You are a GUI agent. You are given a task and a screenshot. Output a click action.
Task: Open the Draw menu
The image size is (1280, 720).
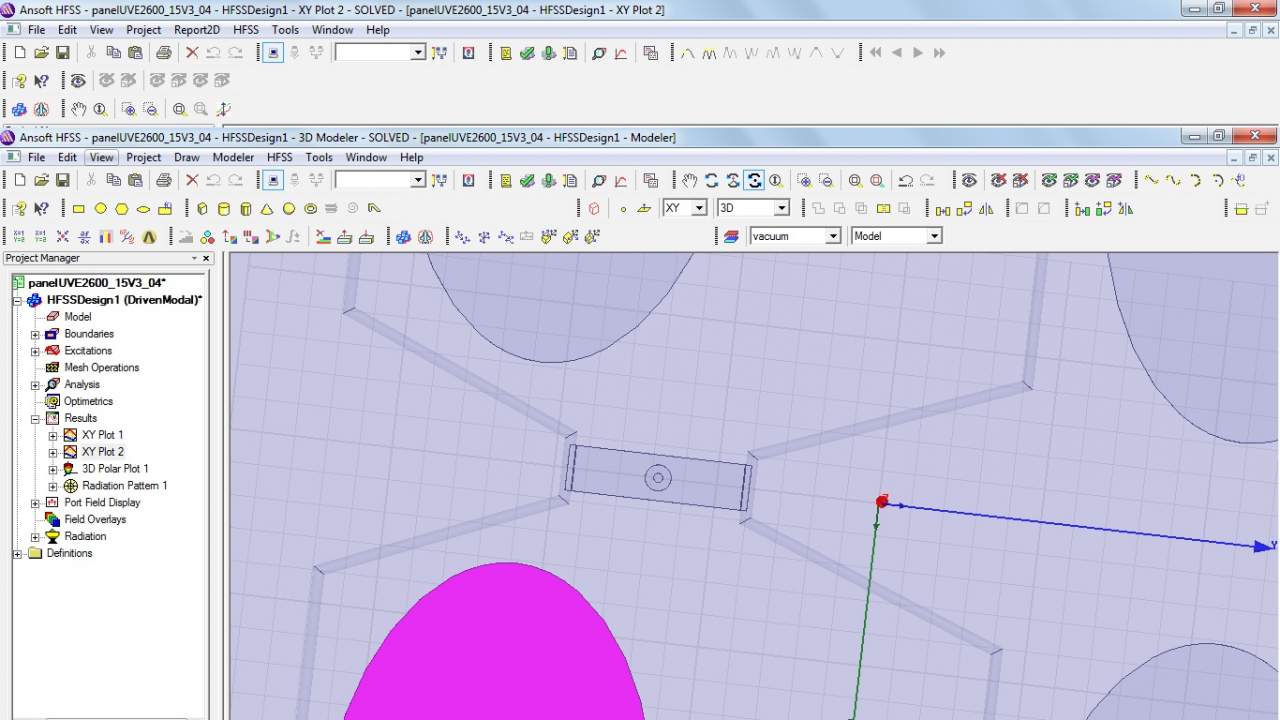tap(187, 157)
